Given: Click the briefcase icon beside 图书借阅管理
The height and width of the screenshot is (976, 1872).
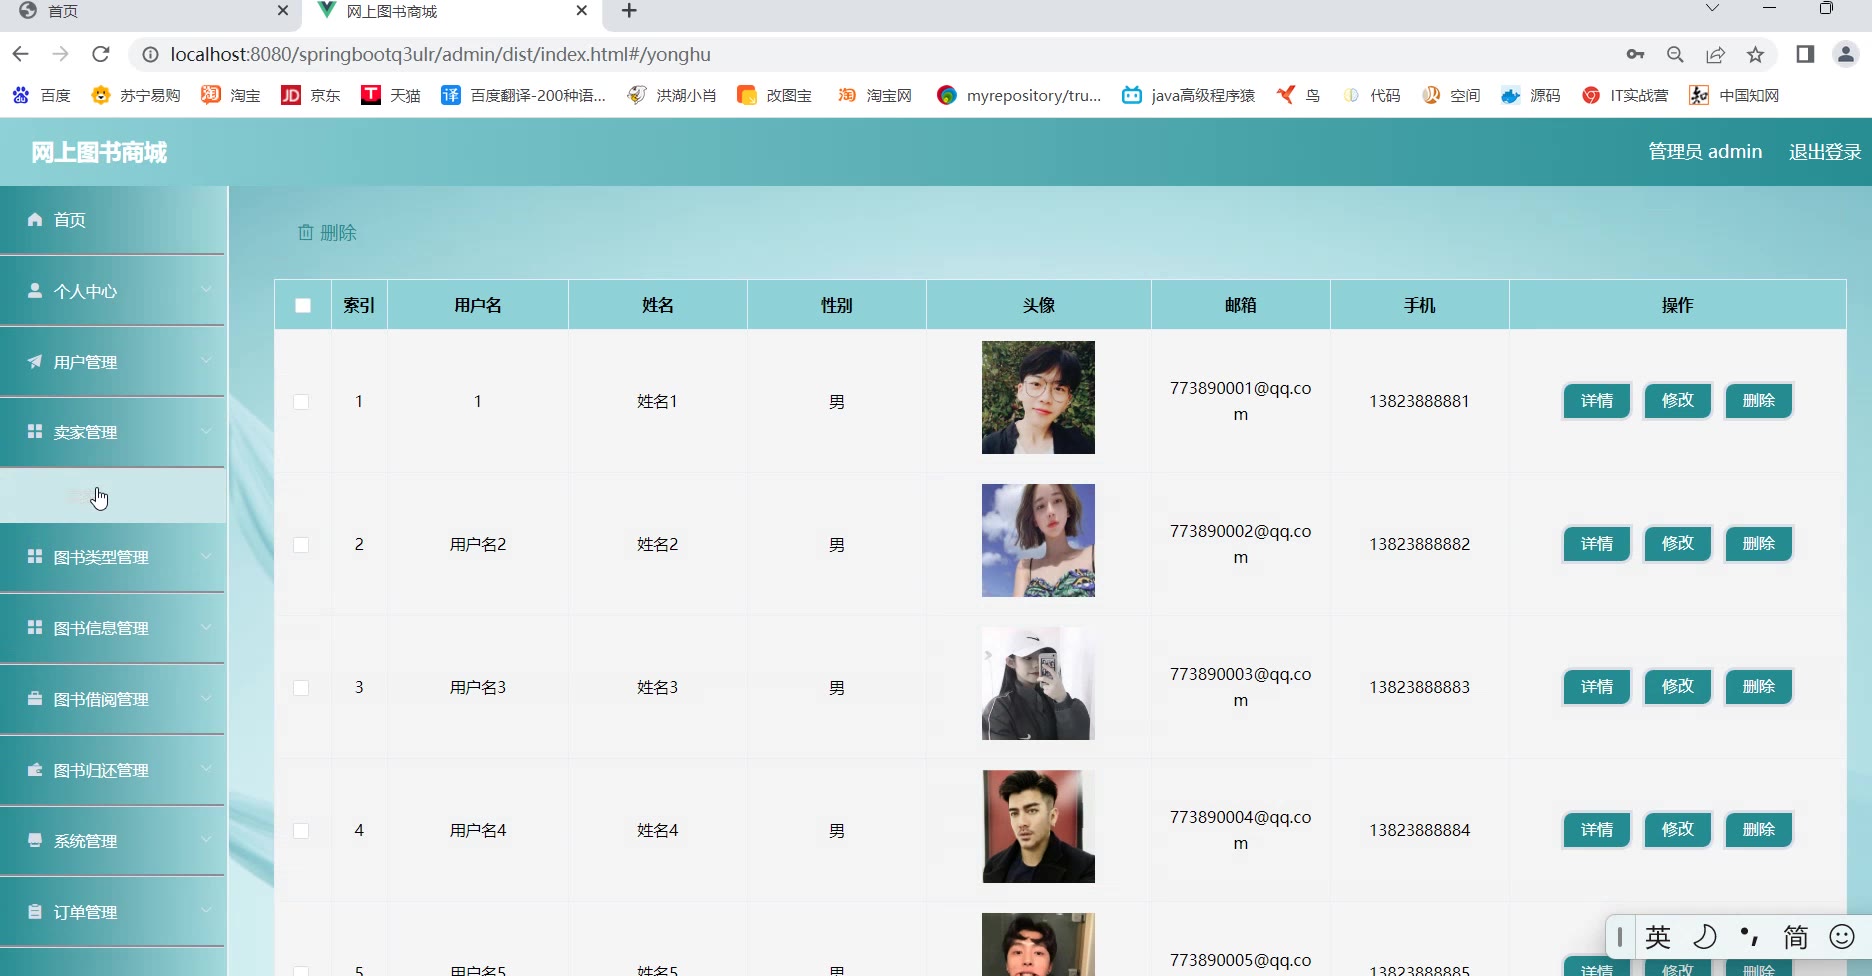Looking at the screenshot, I should coord(35,698).
